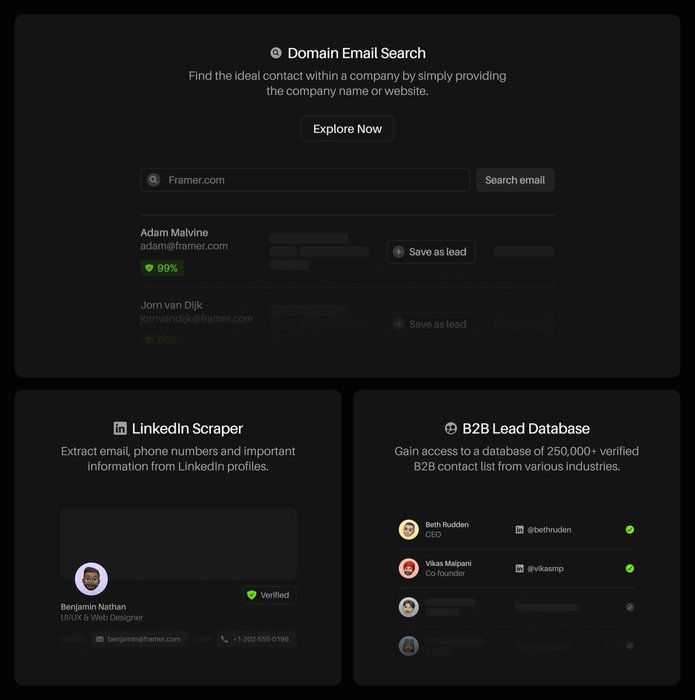Click the LinkedIn Scraper logo icon

point(120,428)
